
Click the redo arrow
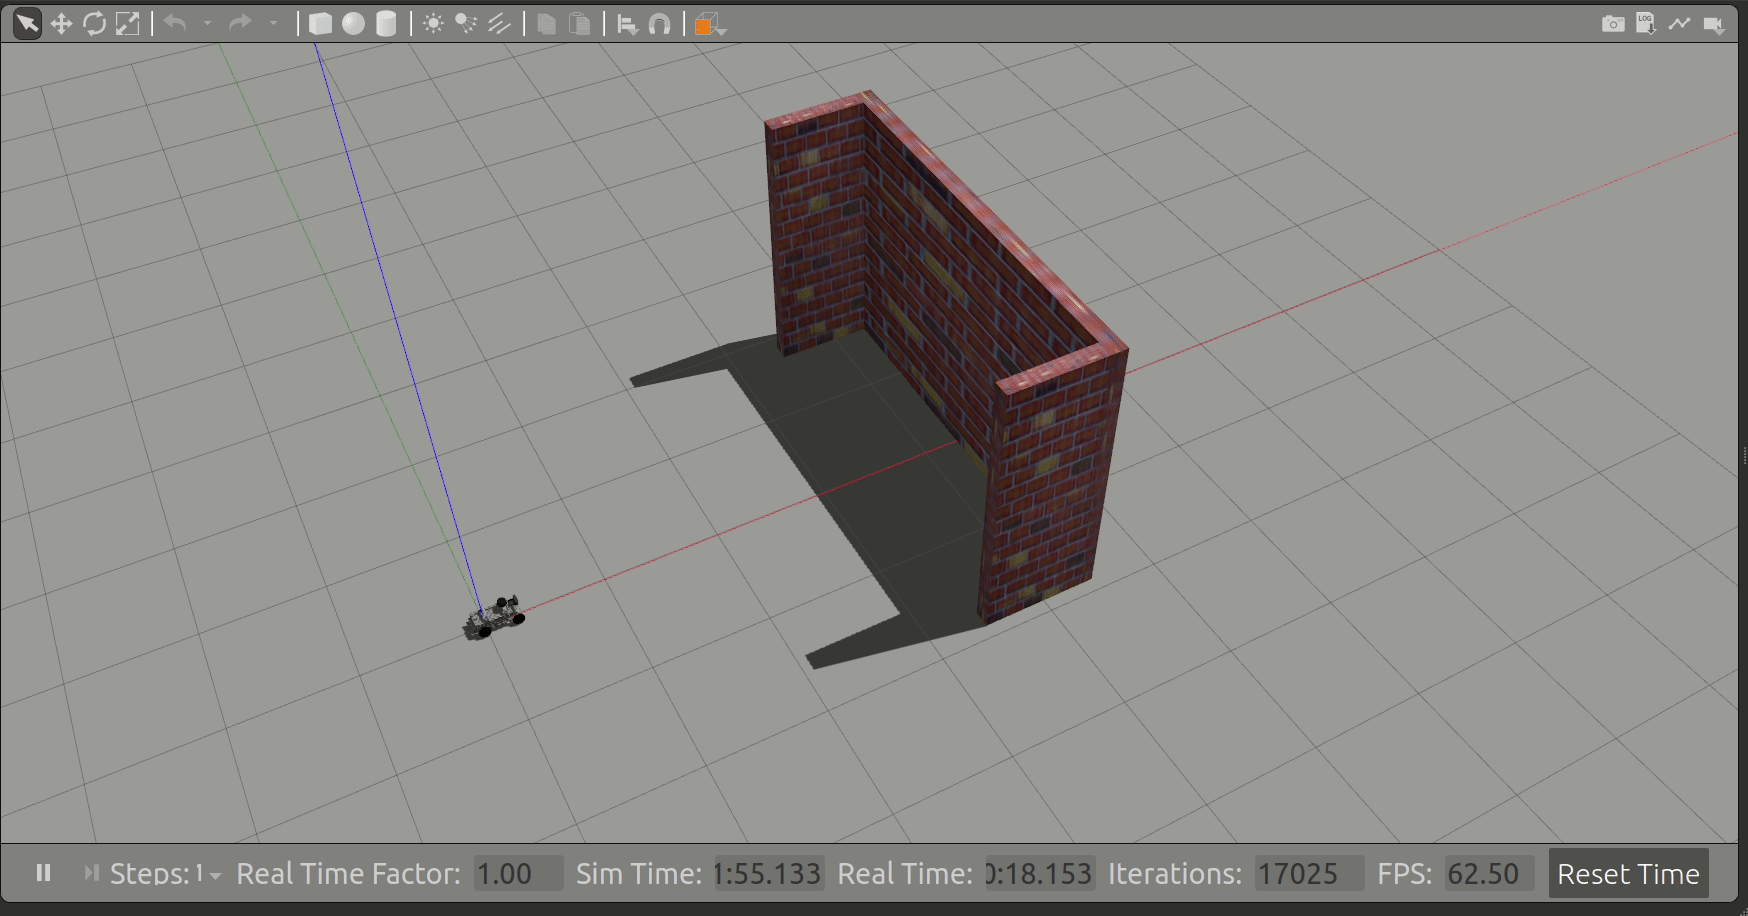240,23
